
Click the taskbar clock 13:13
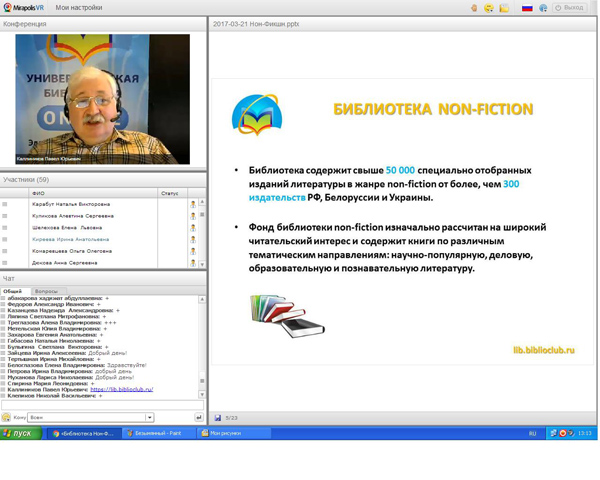click(585, 433)
